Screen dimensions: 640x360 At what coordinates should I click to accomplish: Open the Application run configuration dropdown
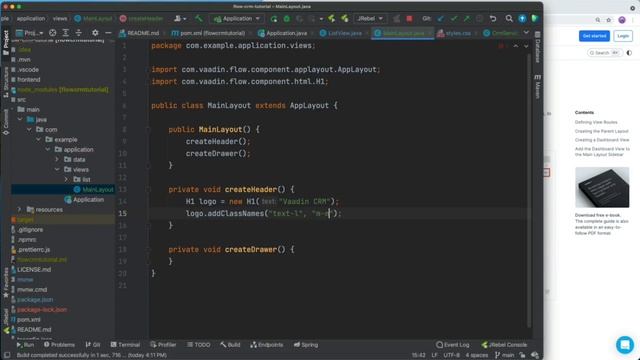[237, 18]
